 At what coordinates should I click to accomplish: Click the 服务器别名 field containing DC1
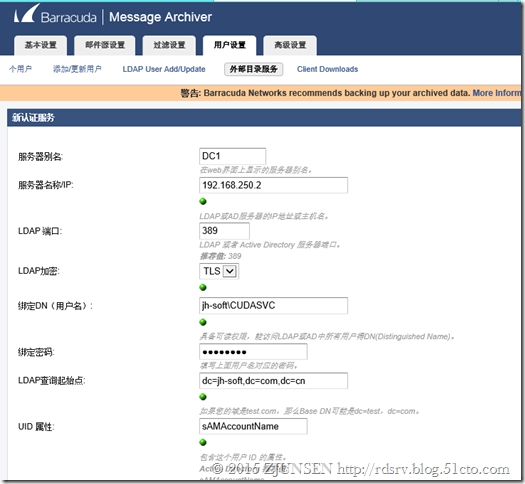[x=232, y=156]
